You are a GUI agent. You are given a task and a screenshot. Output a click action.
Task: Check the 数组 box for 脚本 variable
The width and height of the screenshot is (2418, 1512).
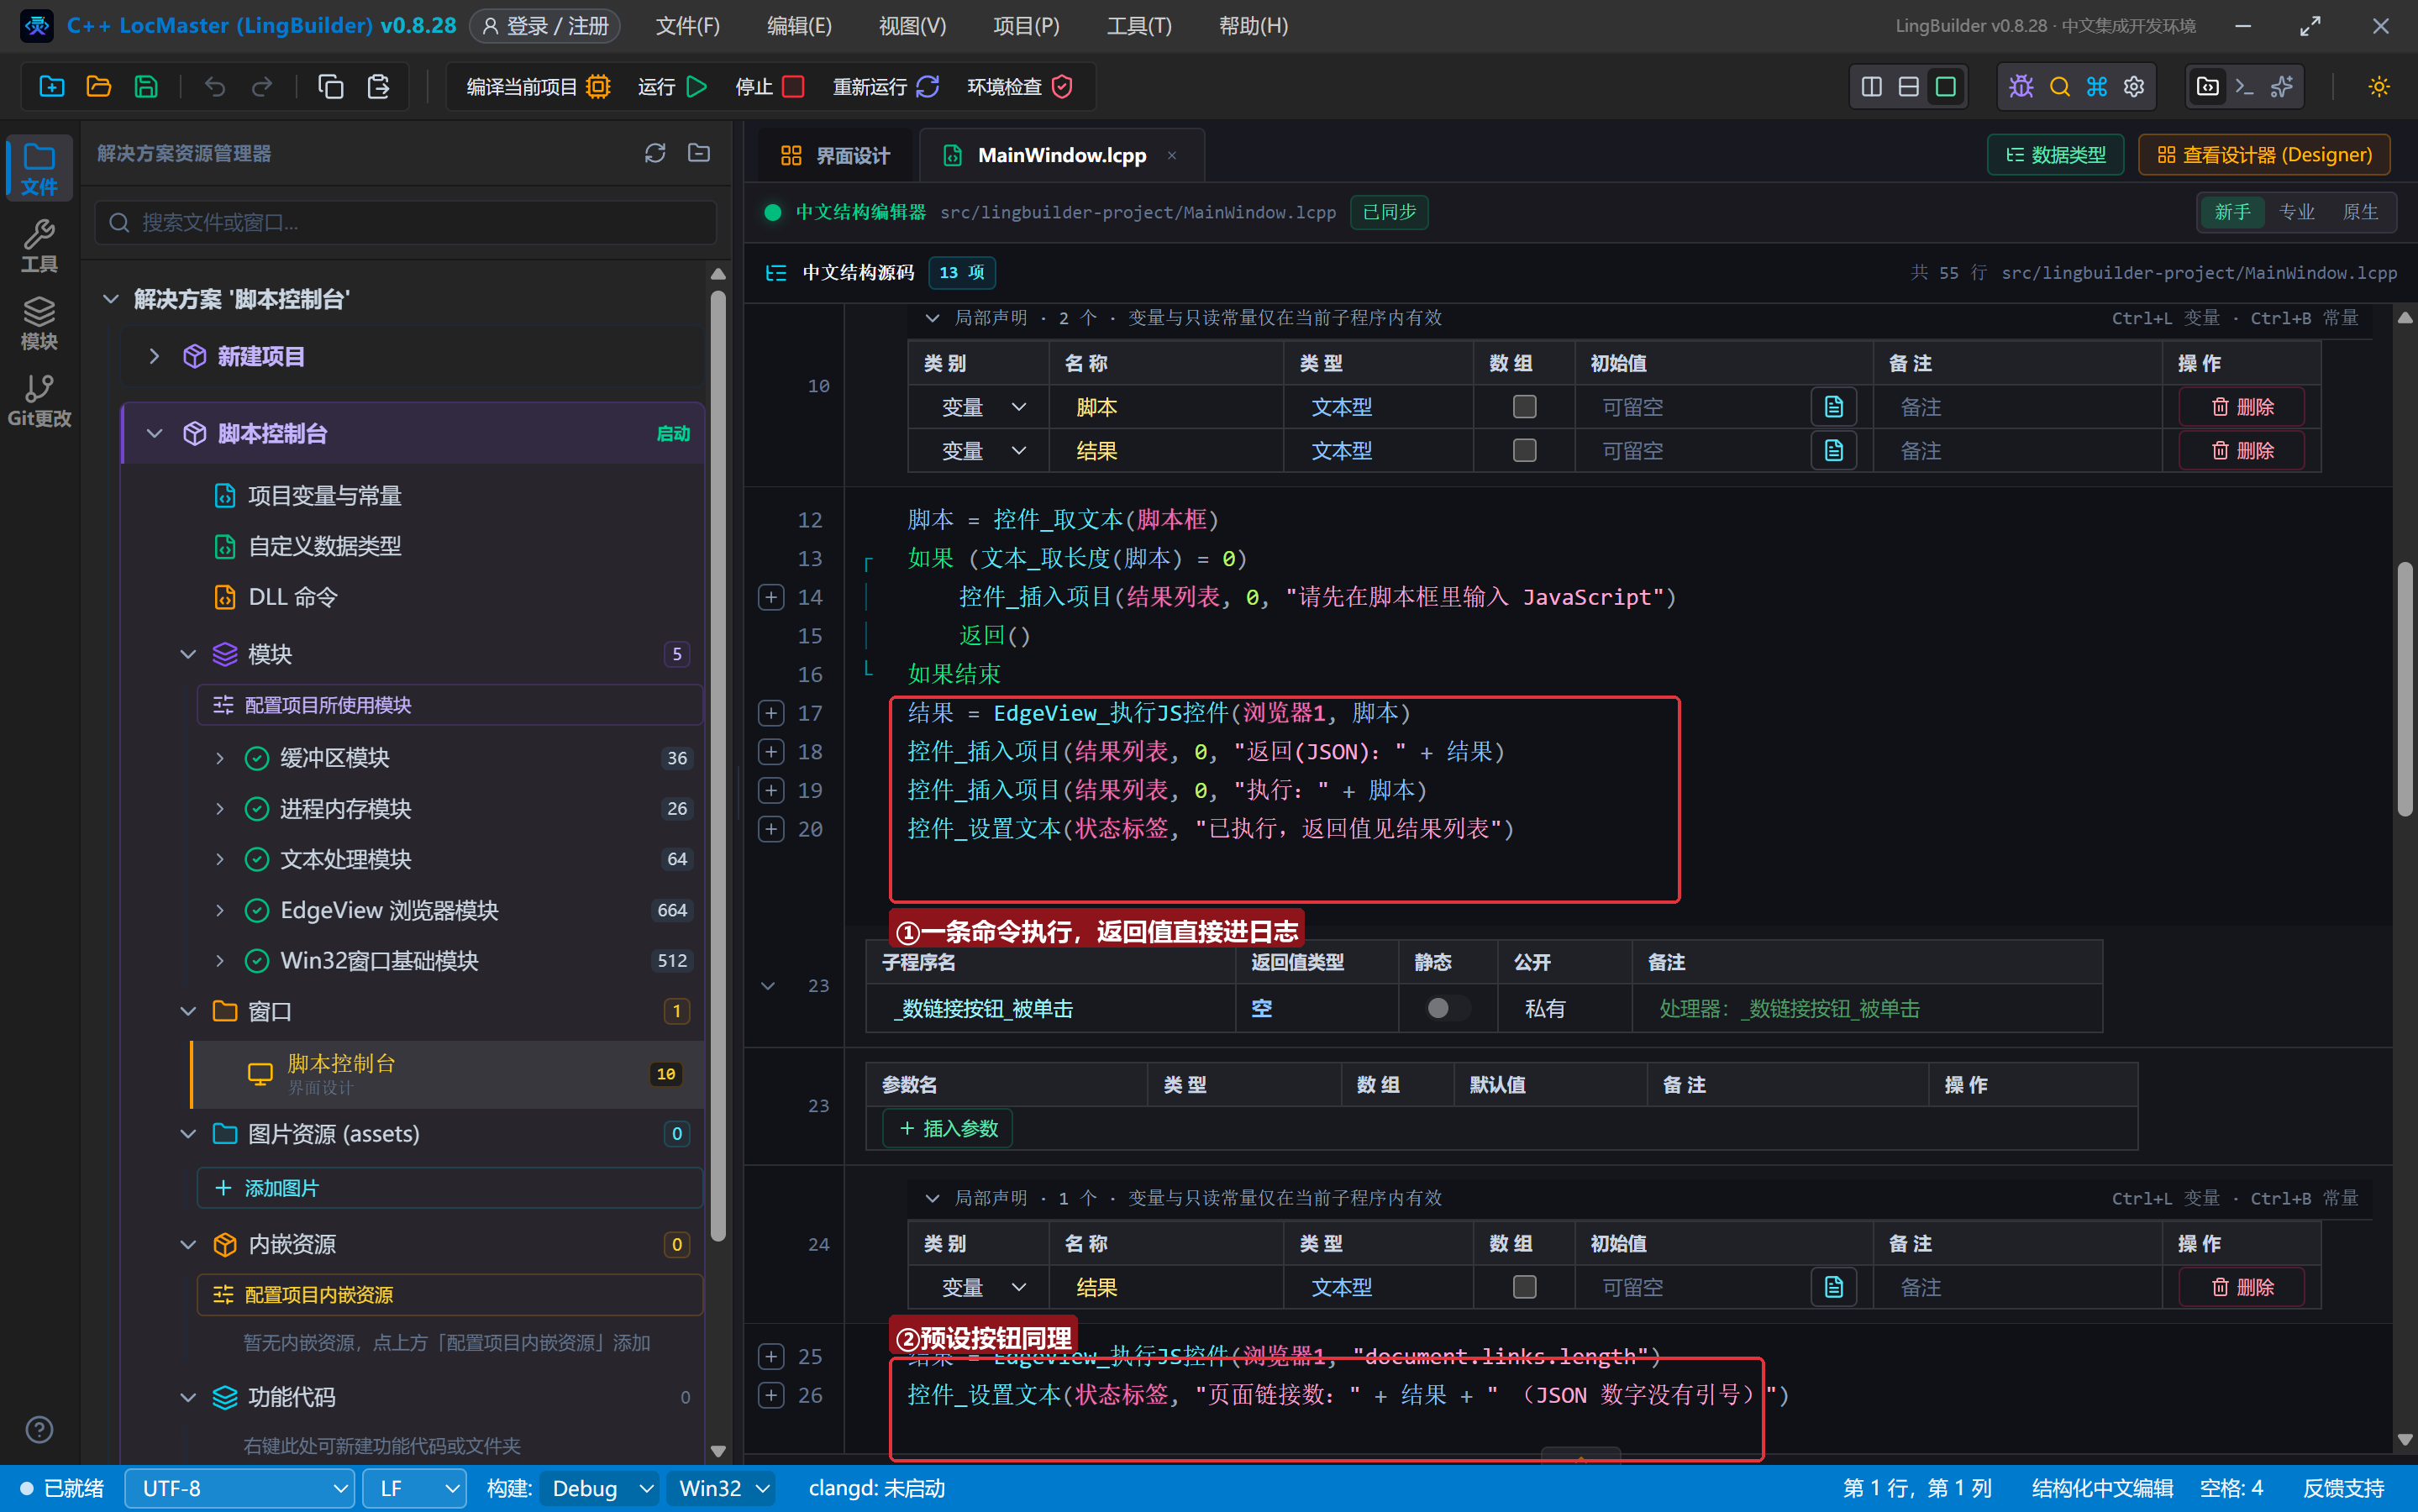pos(1524,407)
